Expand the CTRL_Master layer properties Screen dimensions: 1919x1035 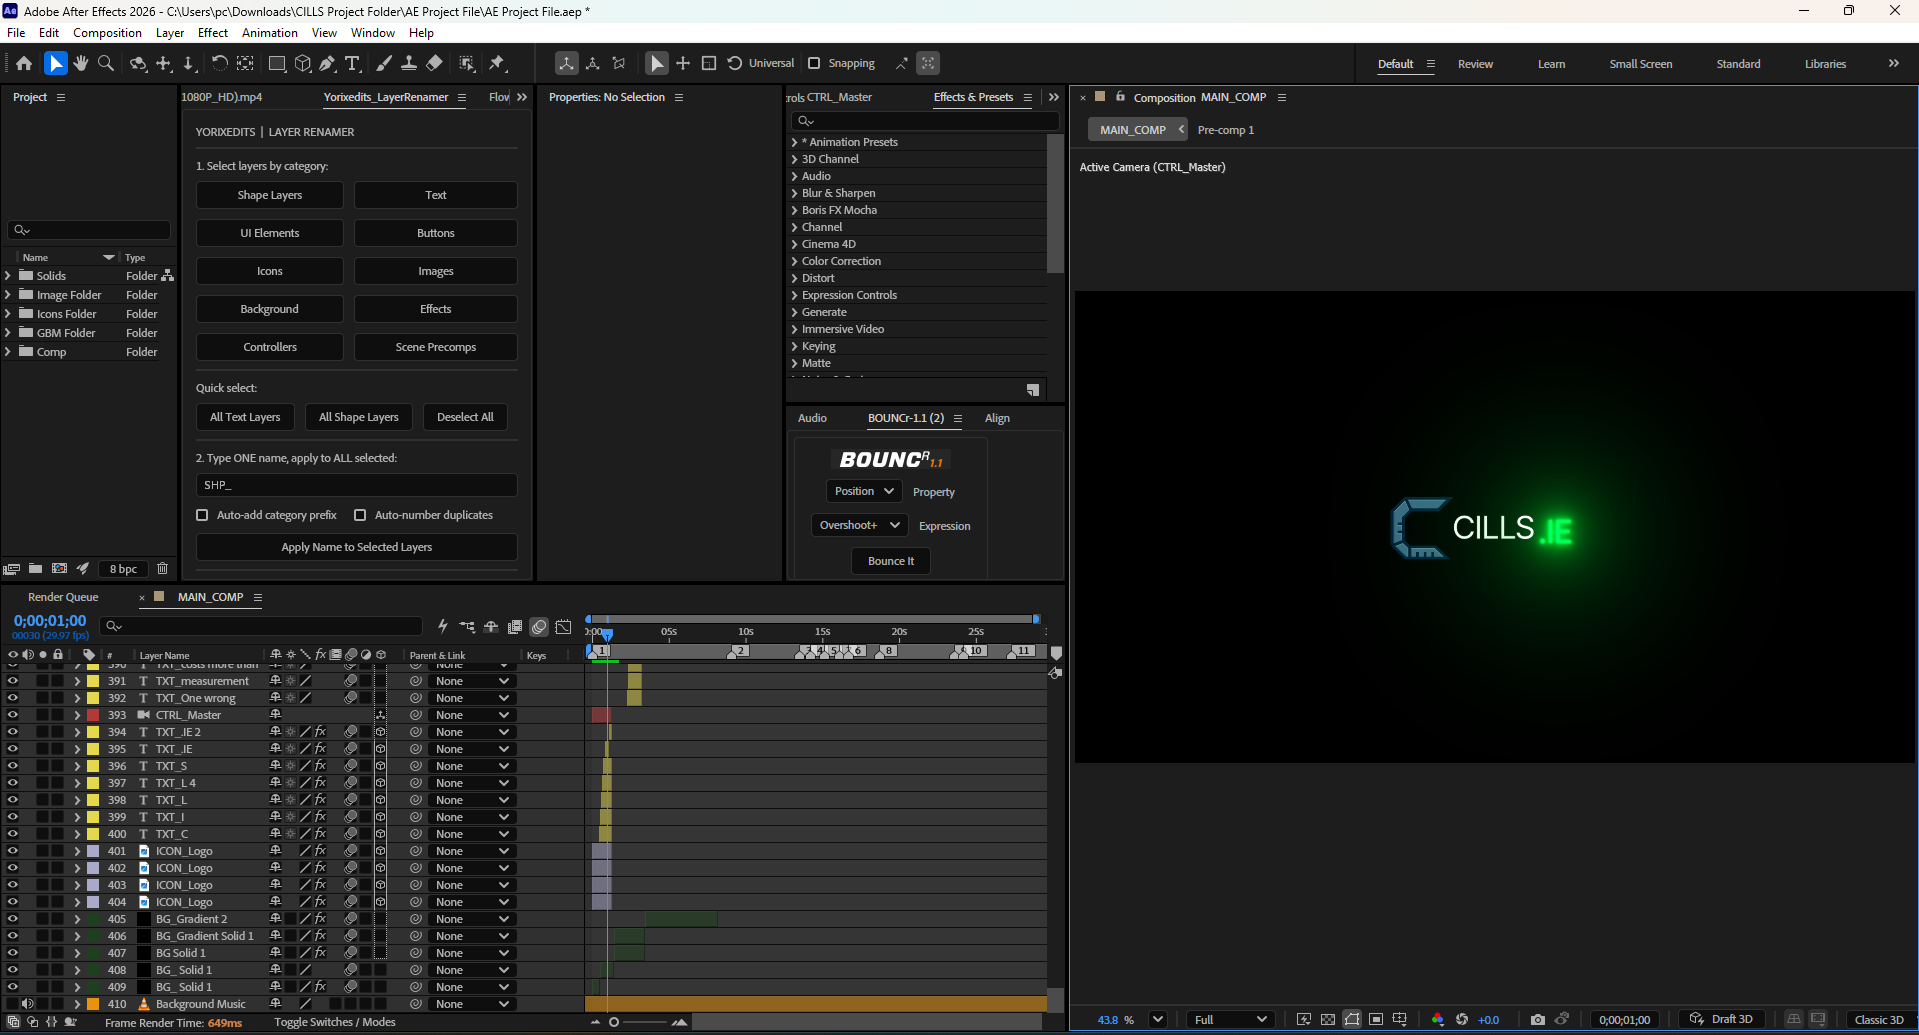(x=77, y=715)
